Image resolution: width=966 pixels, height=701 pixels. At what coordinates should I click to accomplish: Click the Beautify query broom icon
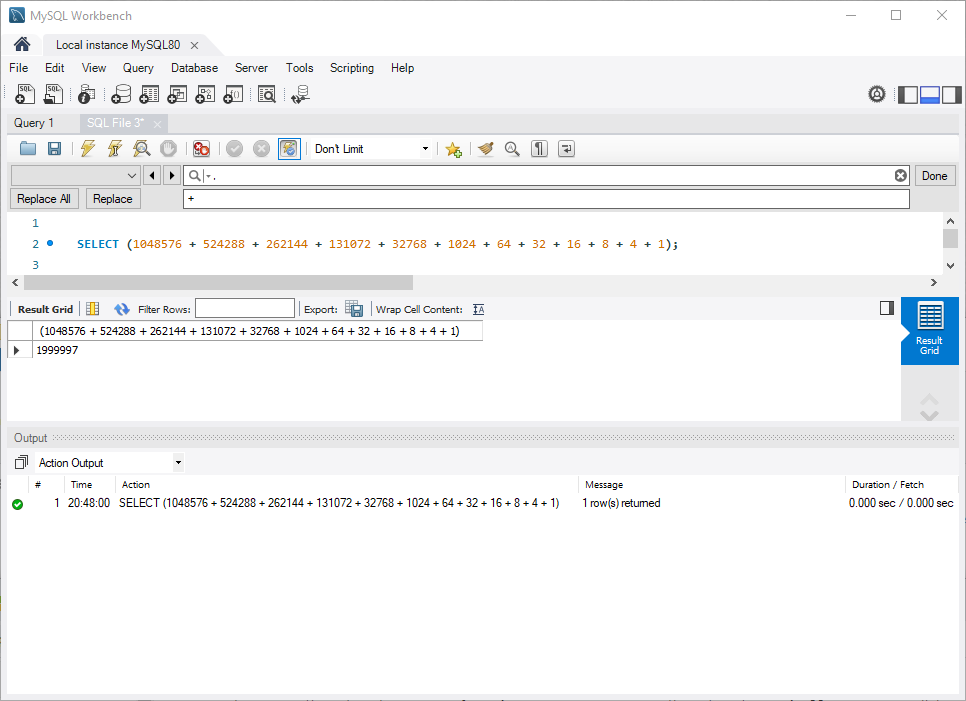pos(486,149)
